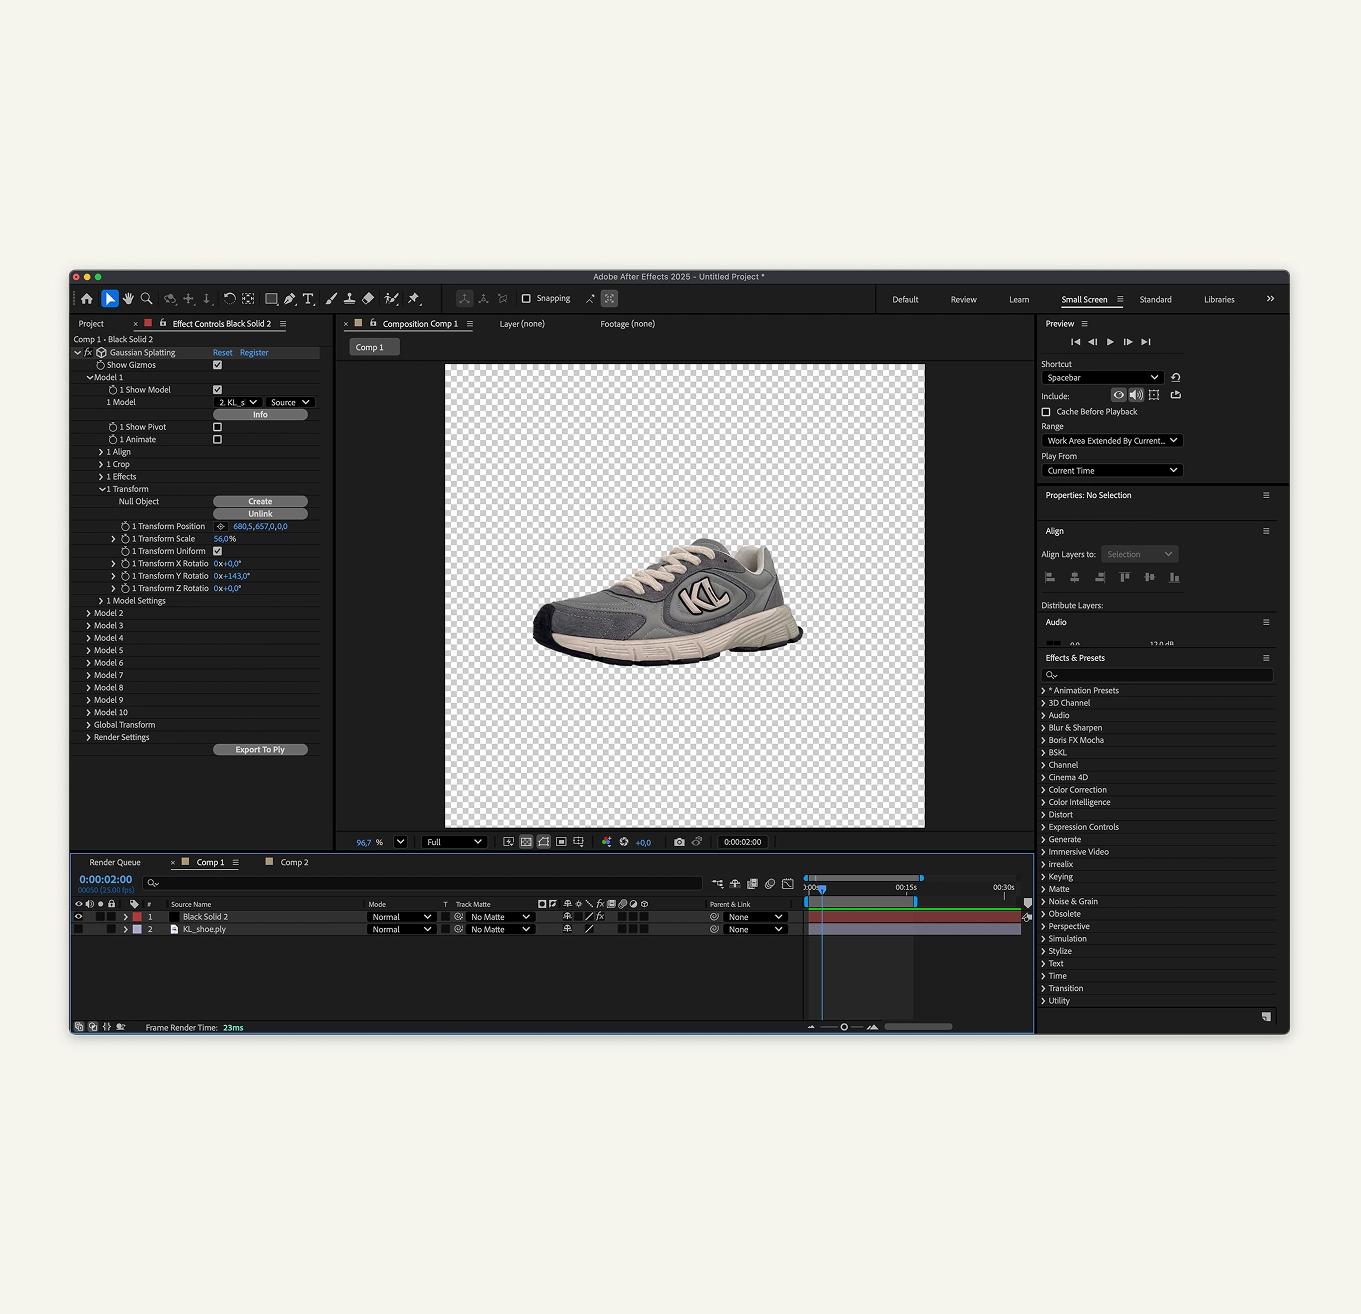
Task: Select the Rectangle shape tool
Action: 271,299
